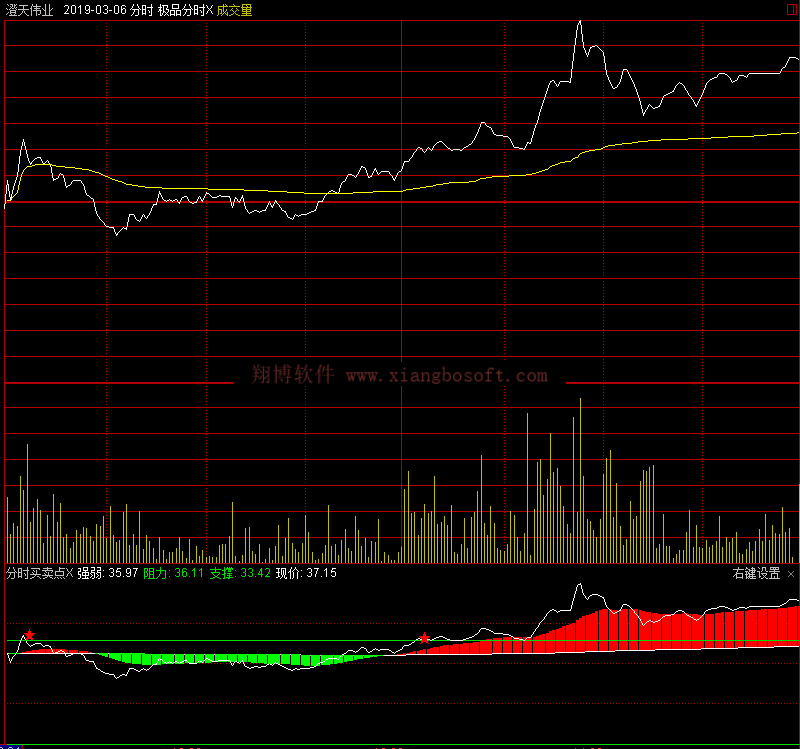Click the first red star signal marker
Viewport: 800px width, 749px height.
(30, 635)
